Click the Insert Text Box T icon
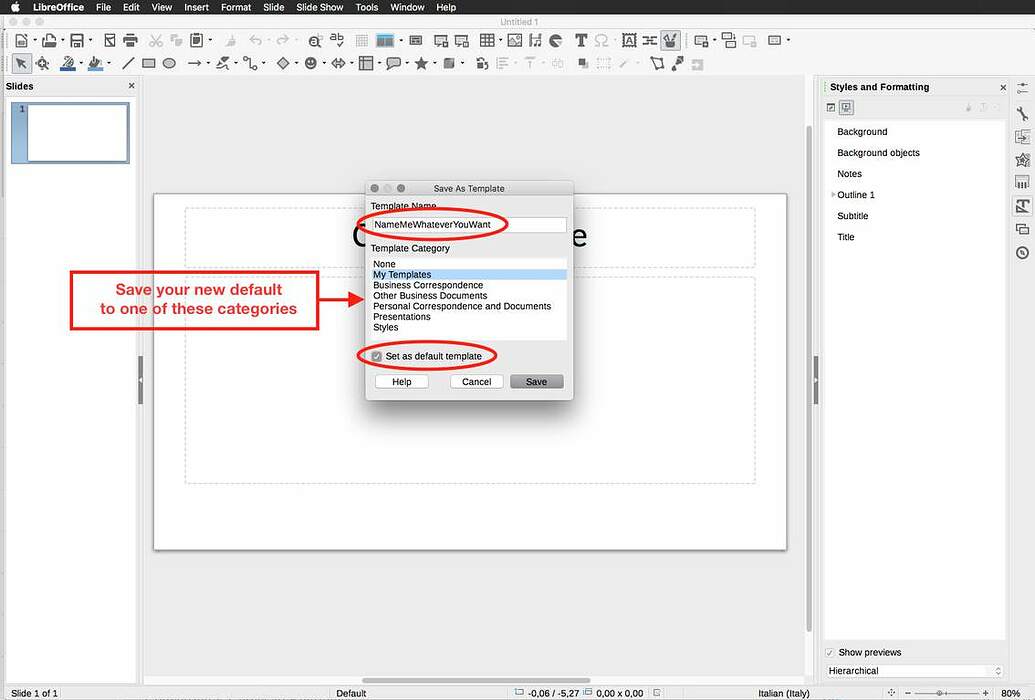The image size is (1035, 700). 581,40
